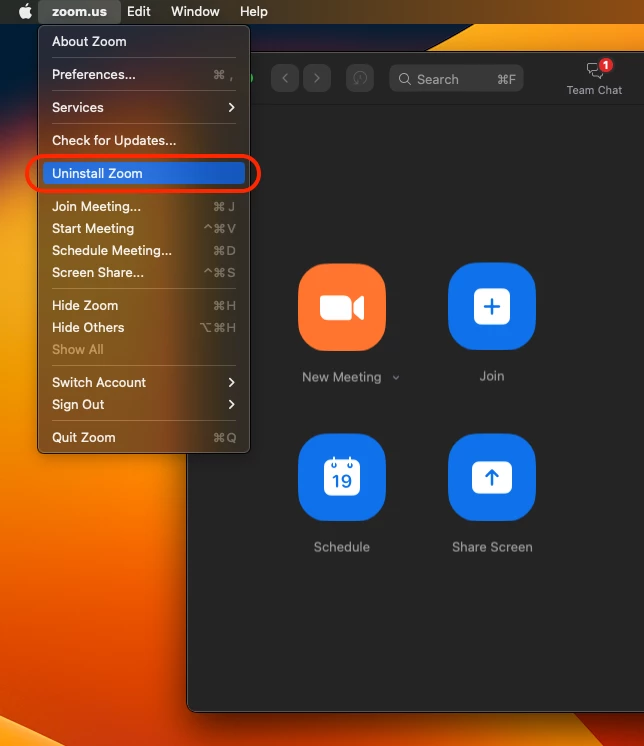This screenshot has height=746, width=644.
Task: Select About Zoom
Action: pos(144,41)
